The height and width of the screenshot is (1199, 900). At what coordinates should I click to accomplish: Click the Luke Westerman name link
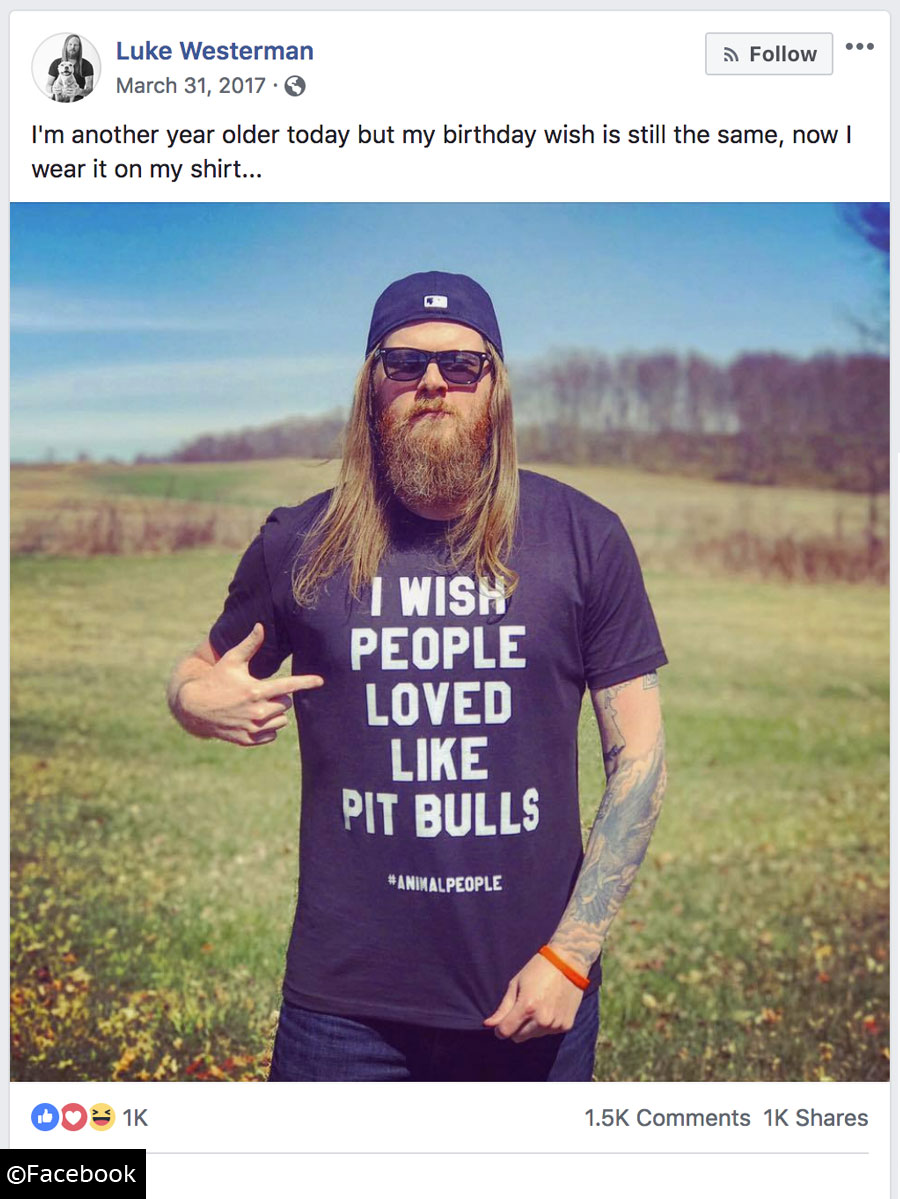(214, 50)
